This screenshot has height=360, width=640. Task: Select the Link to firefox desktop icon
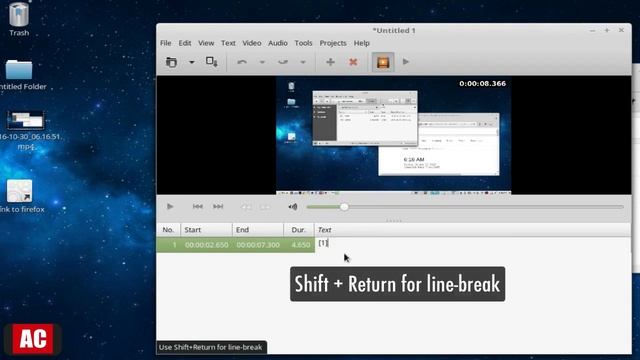(20, 196)
